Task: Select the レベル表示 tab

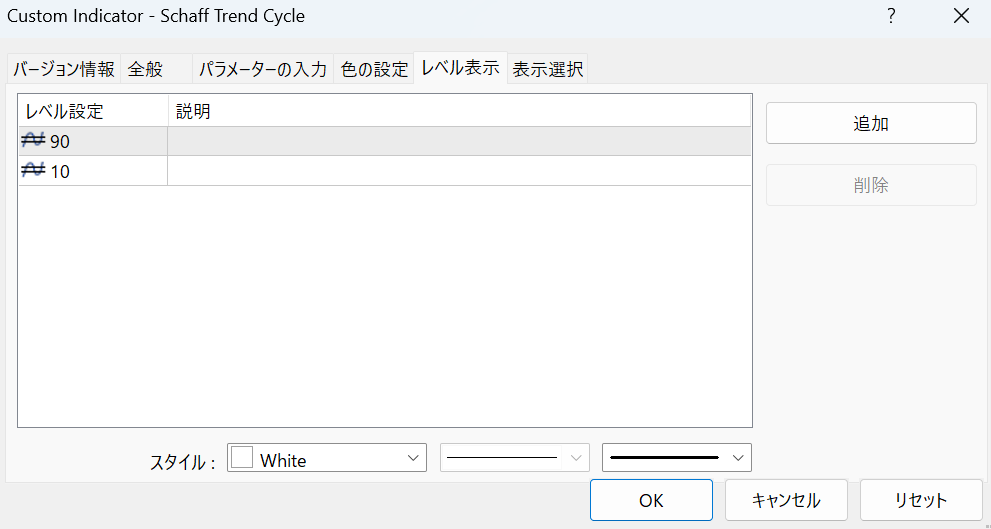Action: pyautogui.click(x=460, y=68)
